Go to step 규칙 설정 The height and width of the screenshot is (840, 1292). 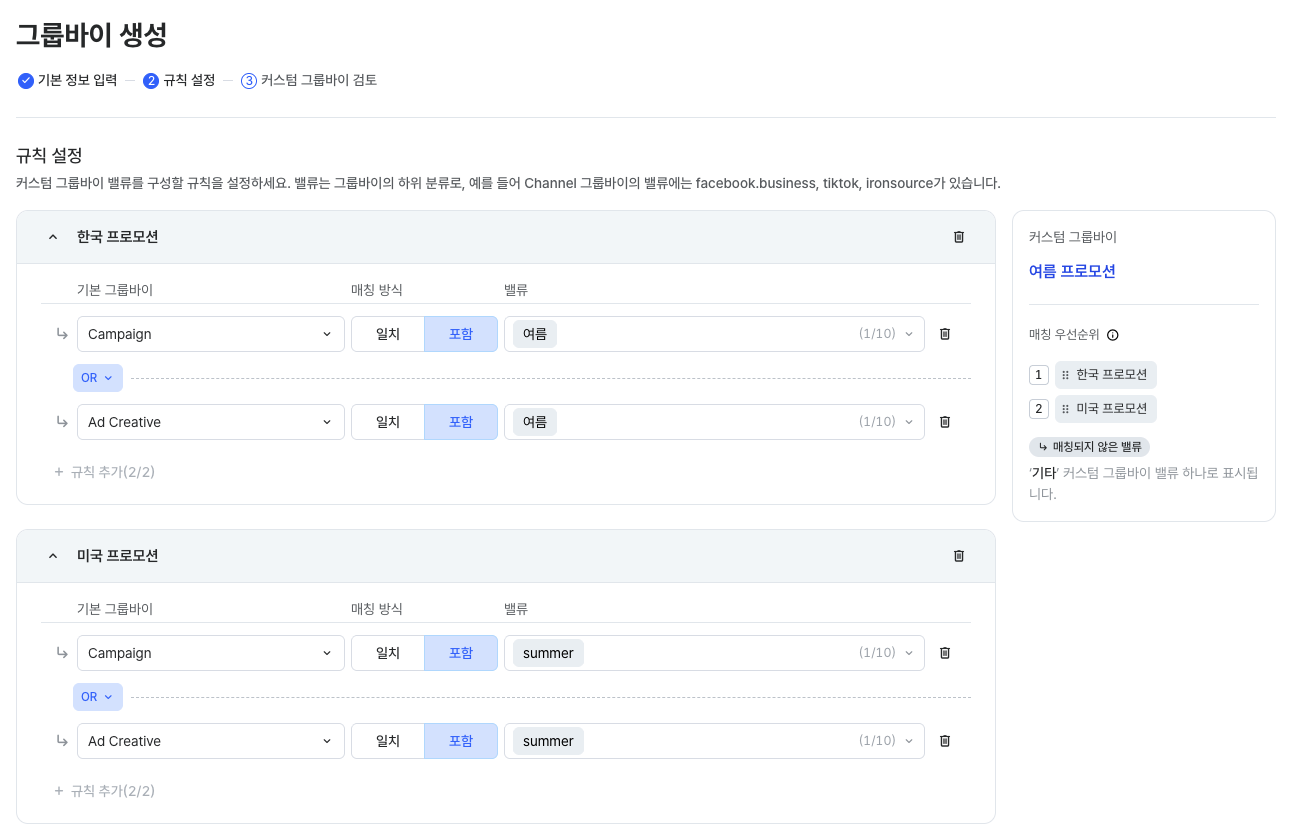[x=180, y=80]
